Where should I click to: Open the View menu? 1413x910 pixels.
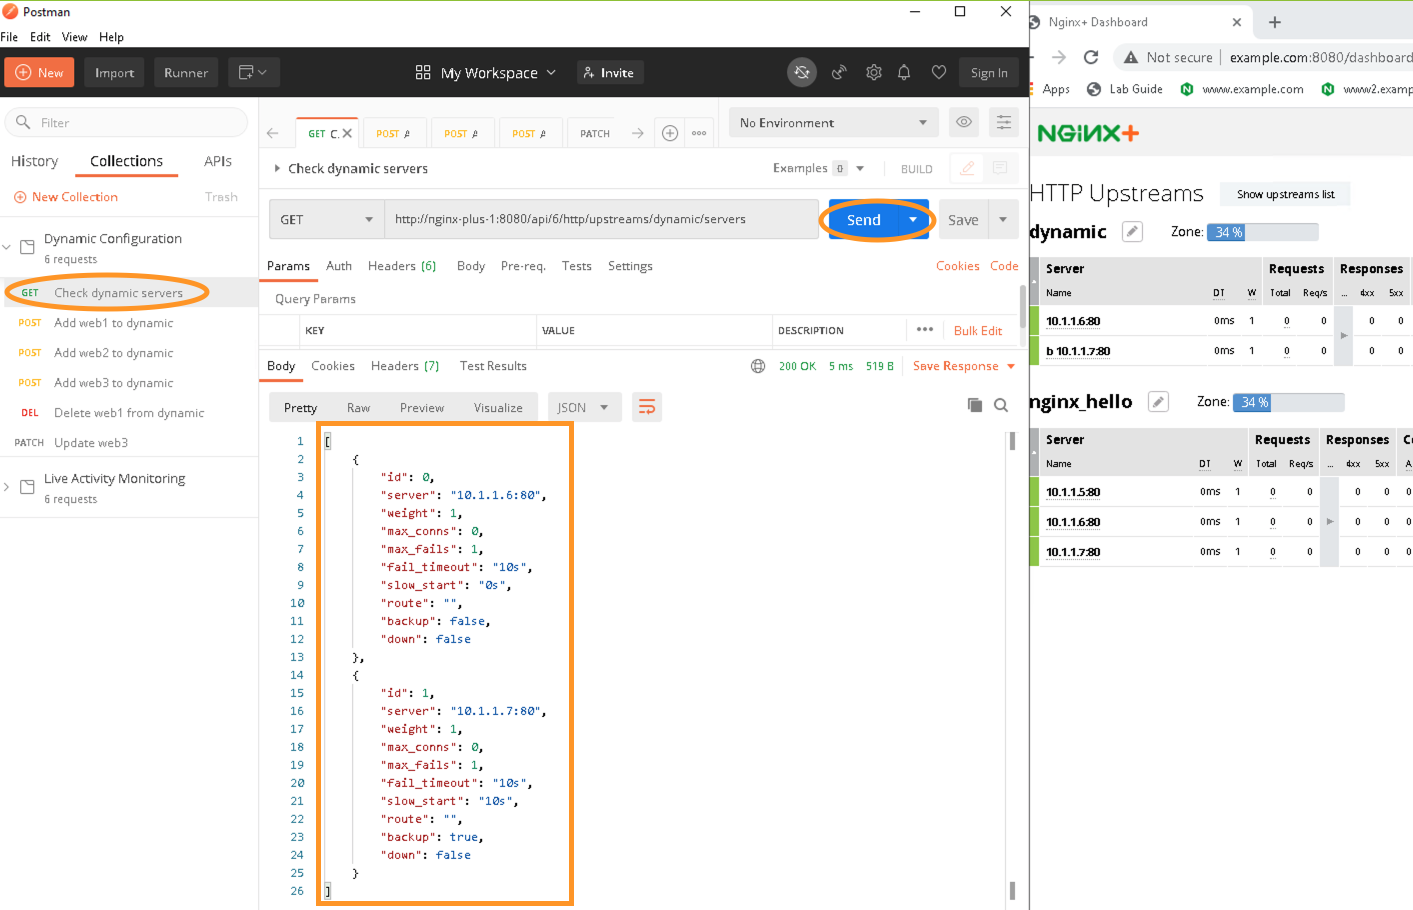[74, 37]
